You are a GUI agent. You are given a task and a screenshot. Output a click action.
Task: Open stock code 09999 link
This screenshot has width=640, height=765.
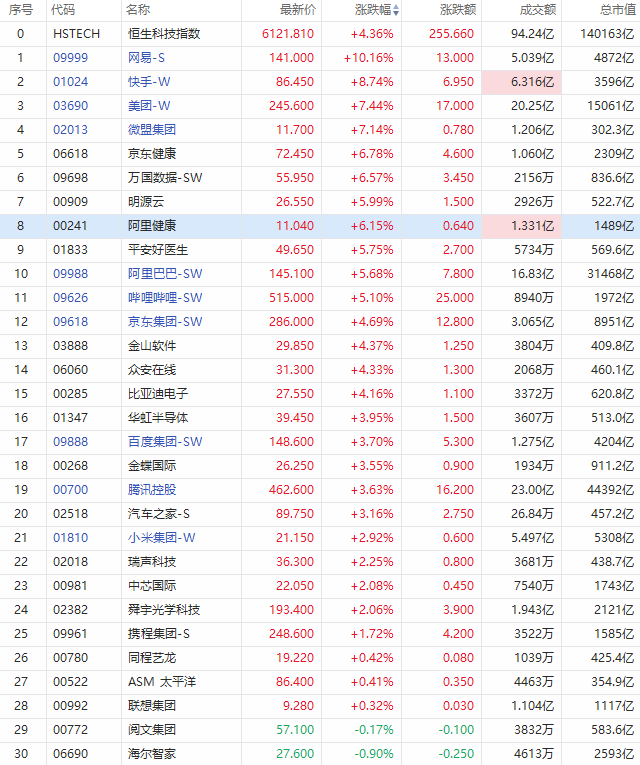pos(70,58)
